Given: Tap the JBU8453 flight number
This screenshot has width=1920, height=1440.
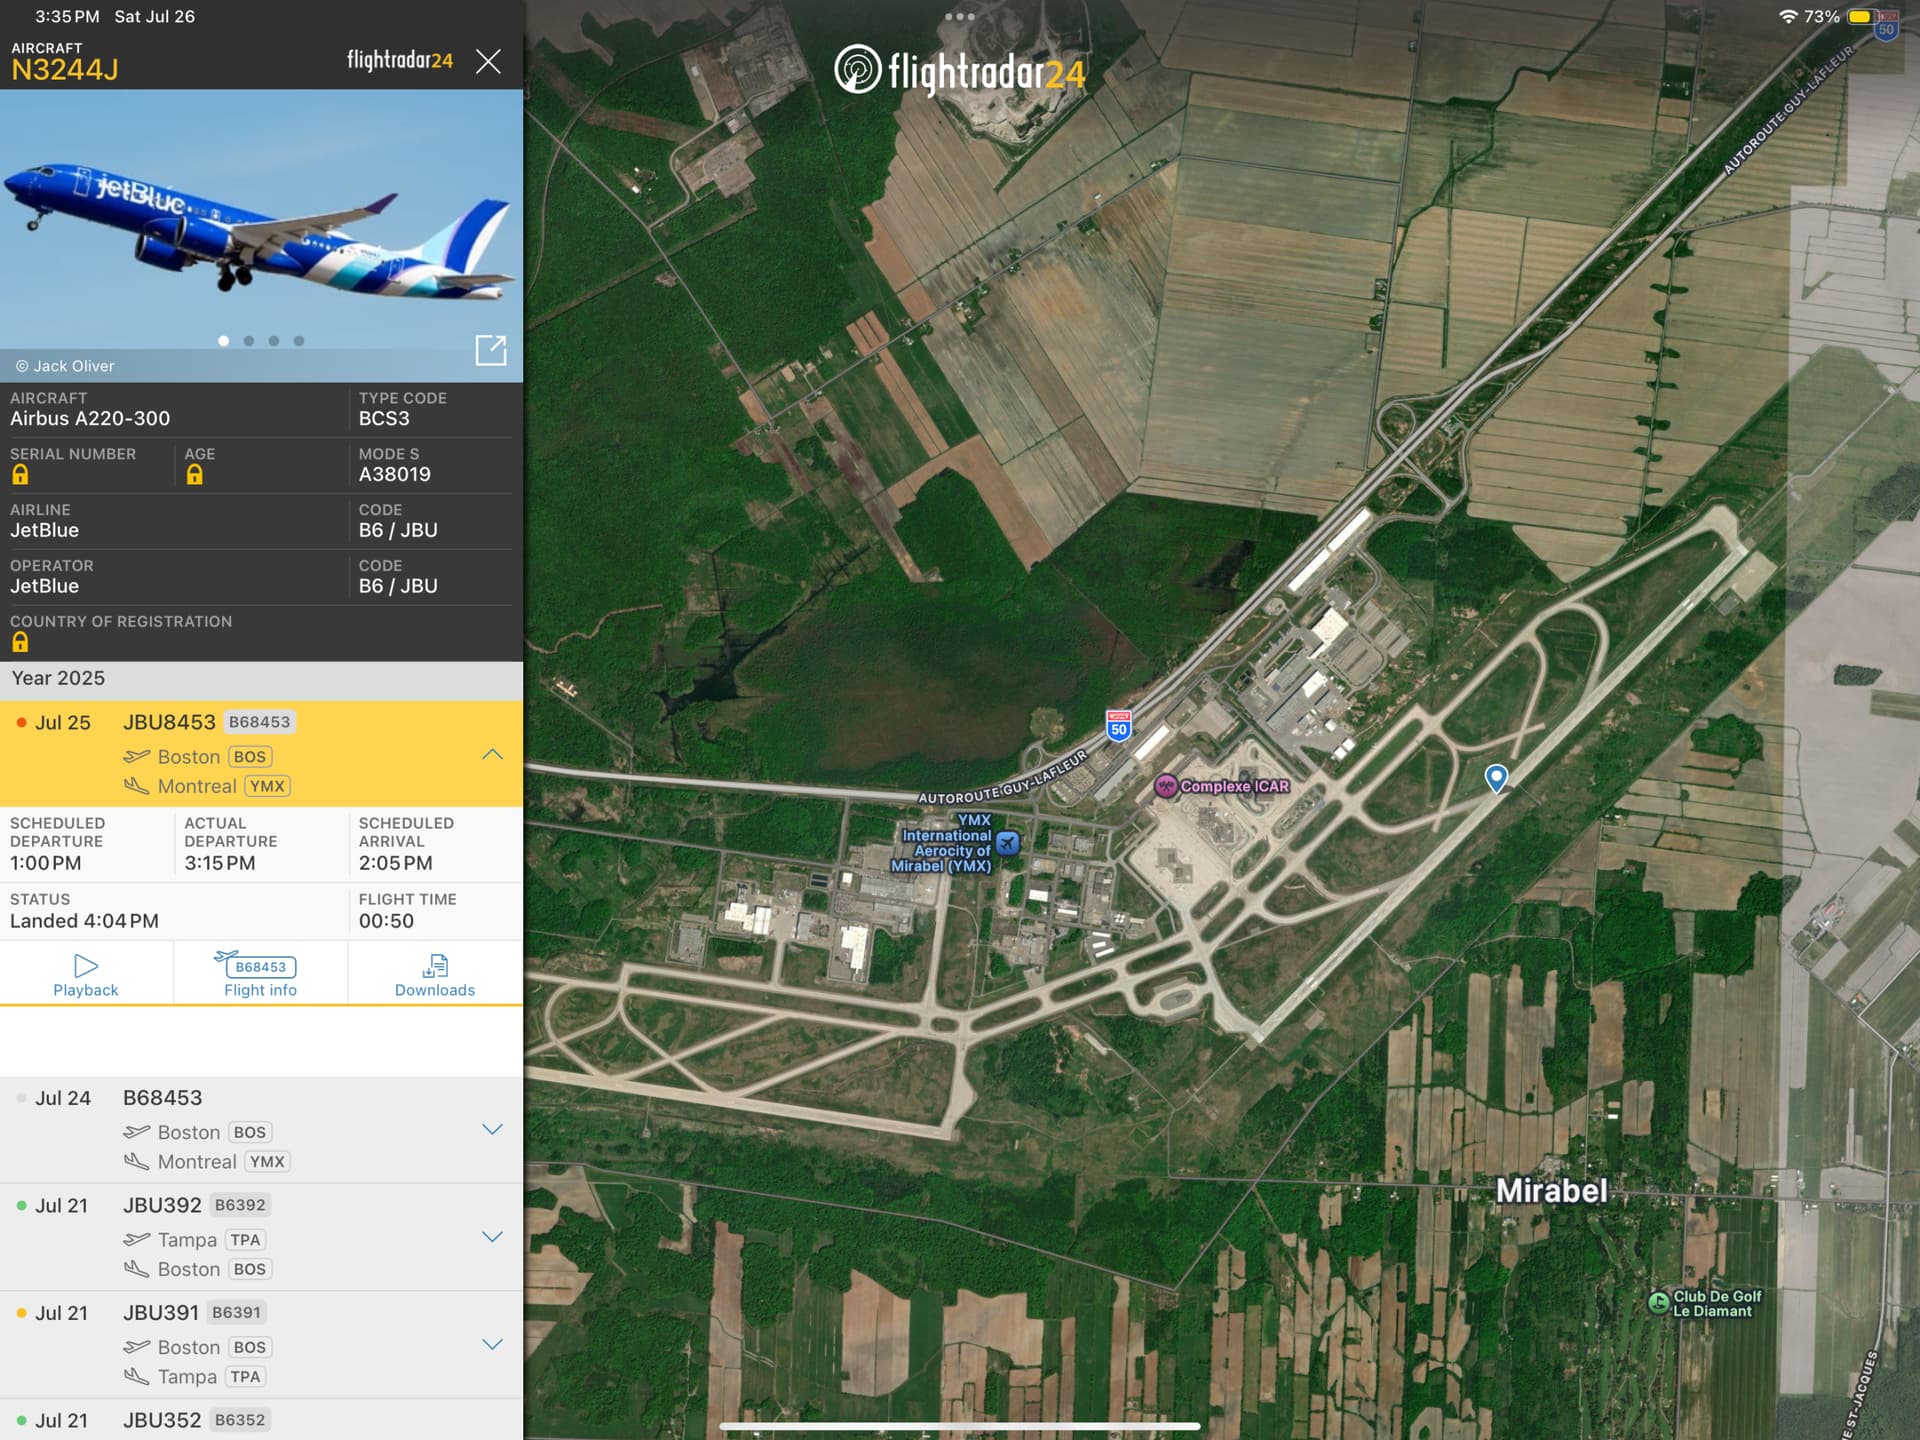Looking at the screenshot, I should [x=169, y=722].
